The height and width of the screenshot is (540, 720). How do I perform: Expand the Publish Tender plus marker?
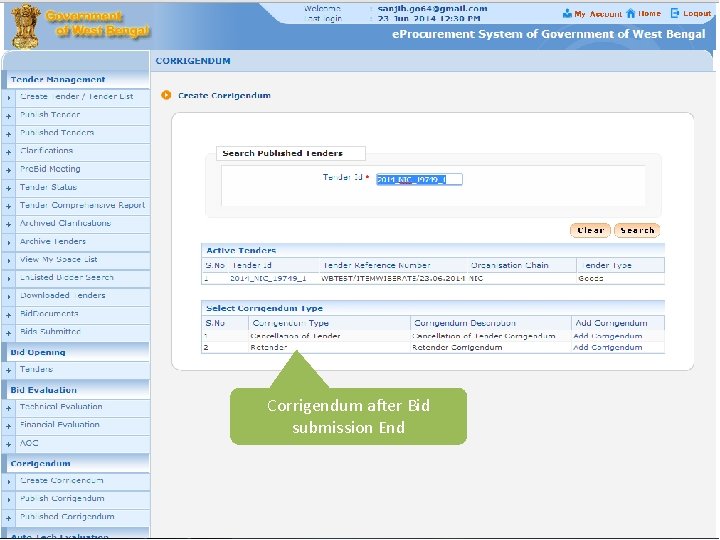(9, 116)
